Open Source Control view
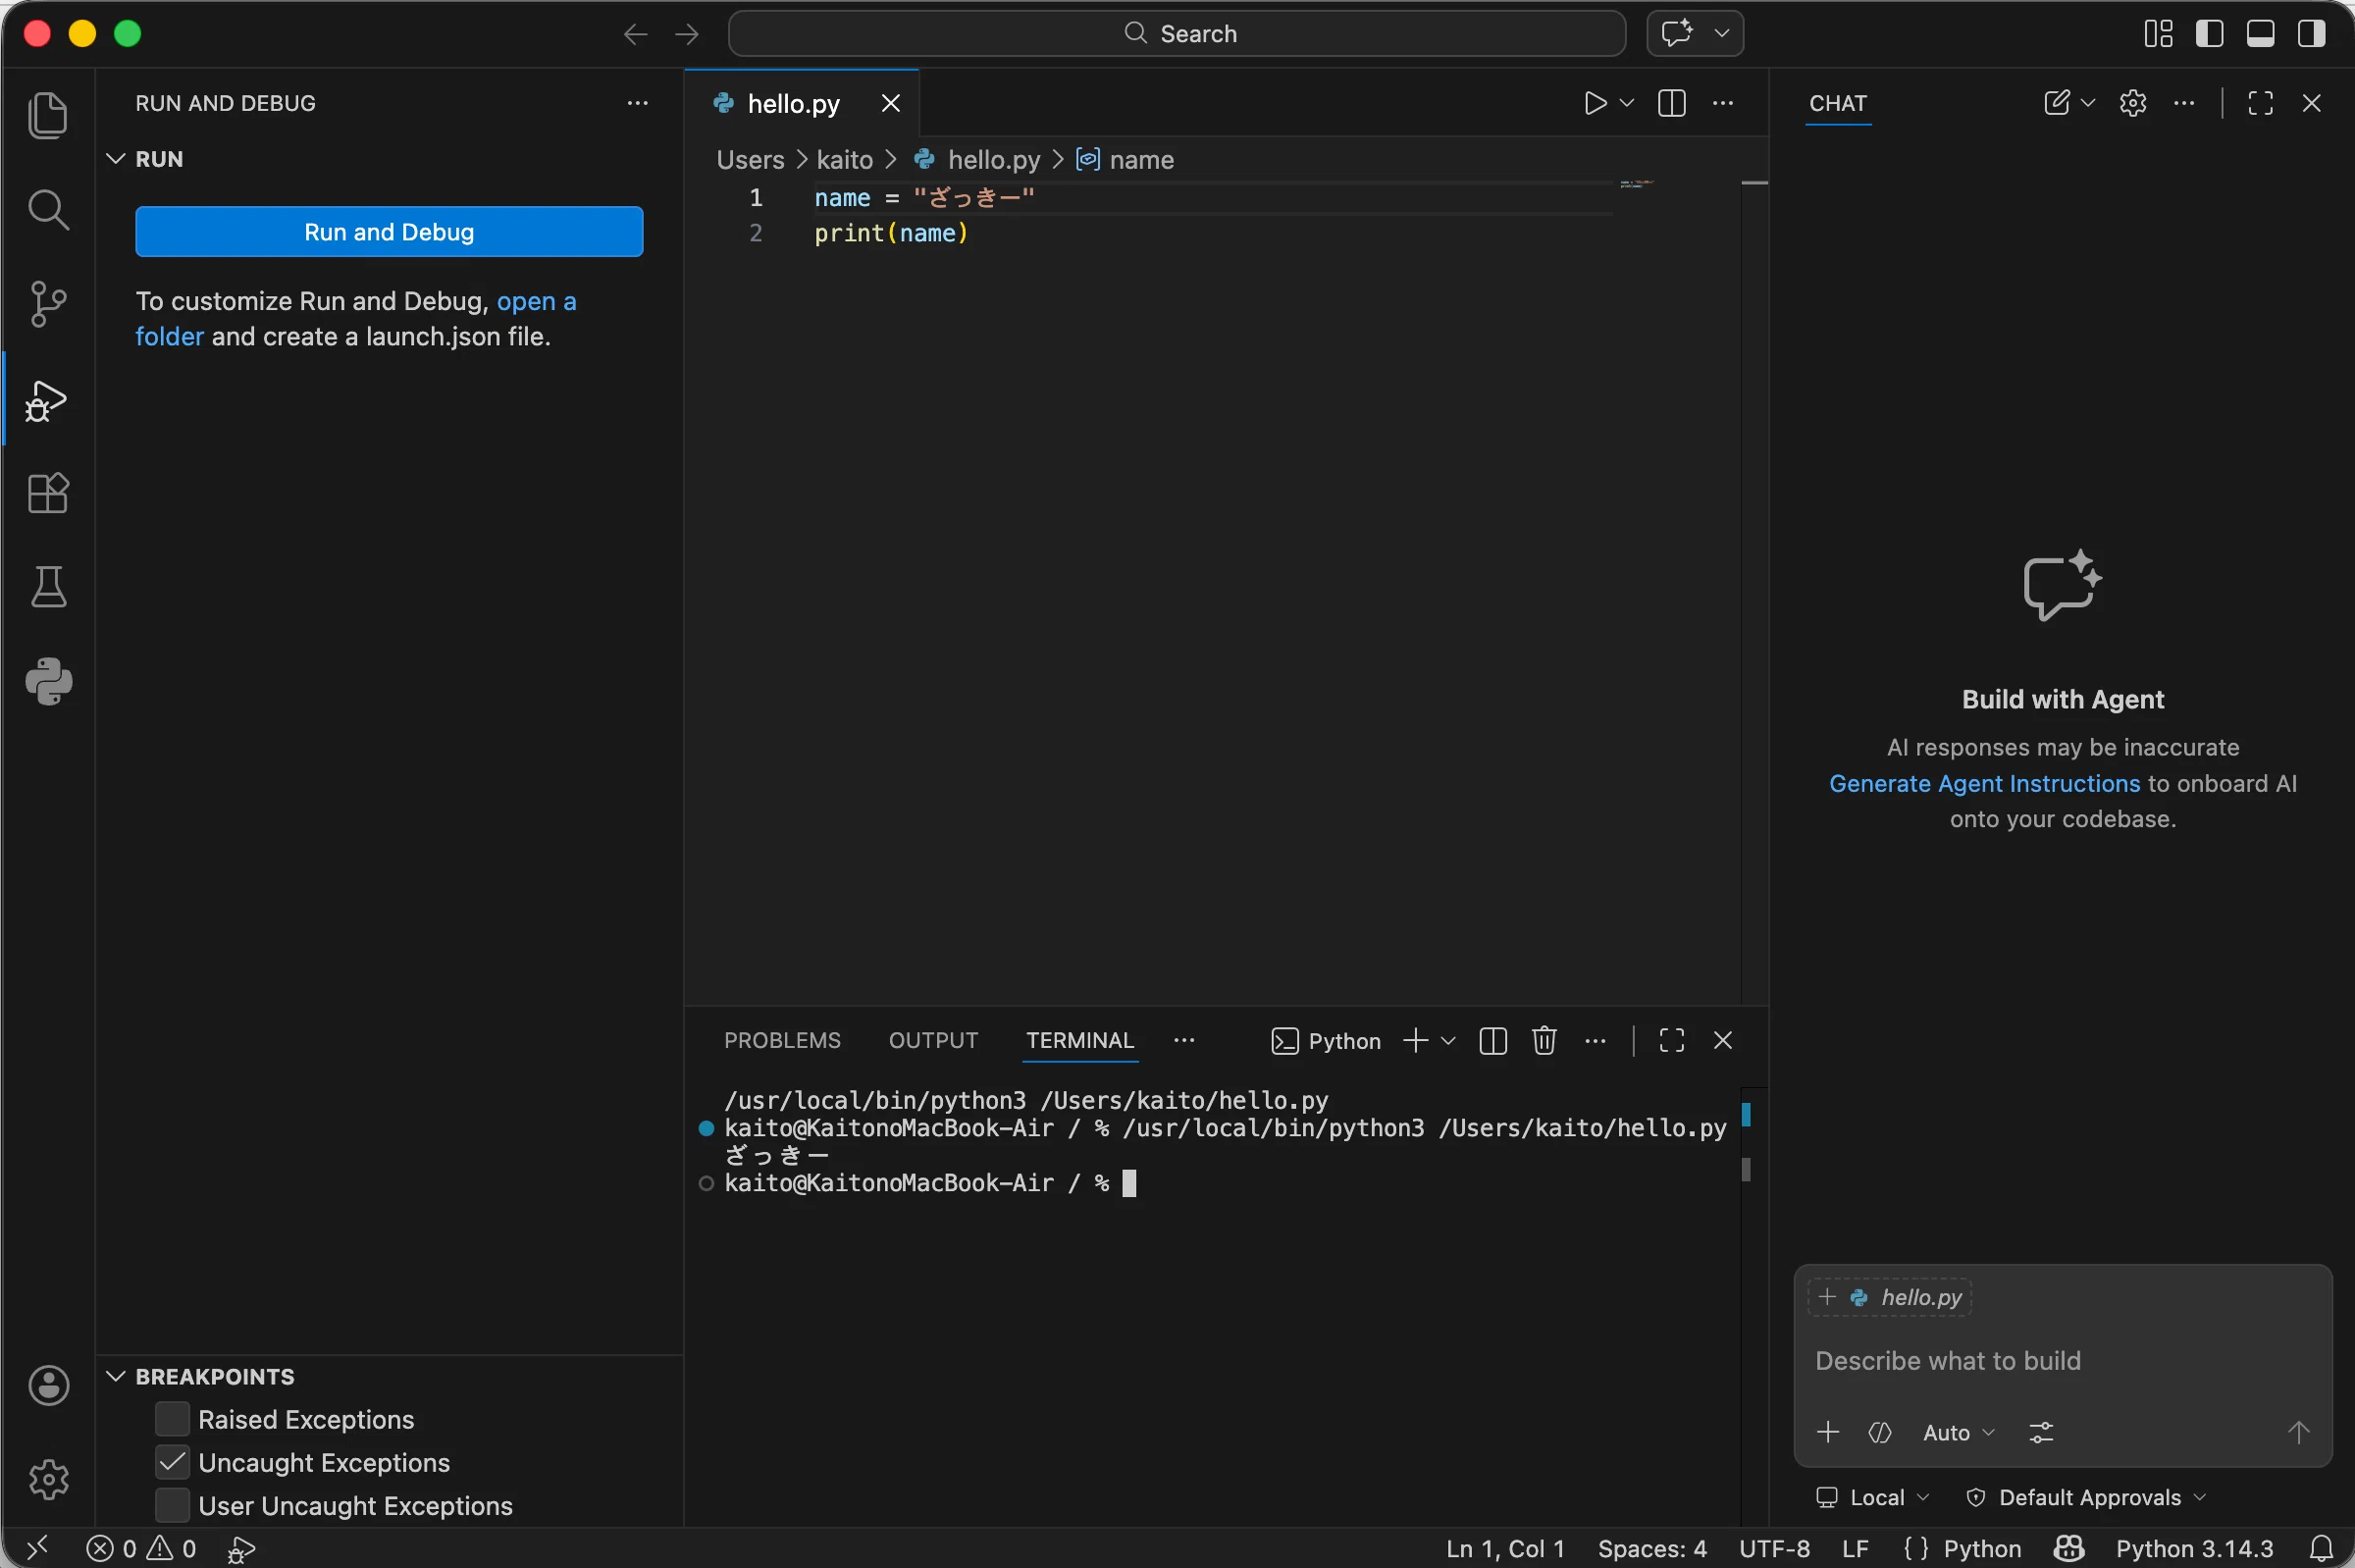The width and height of the screenshot is (2355, 1568). pos(48,304)
